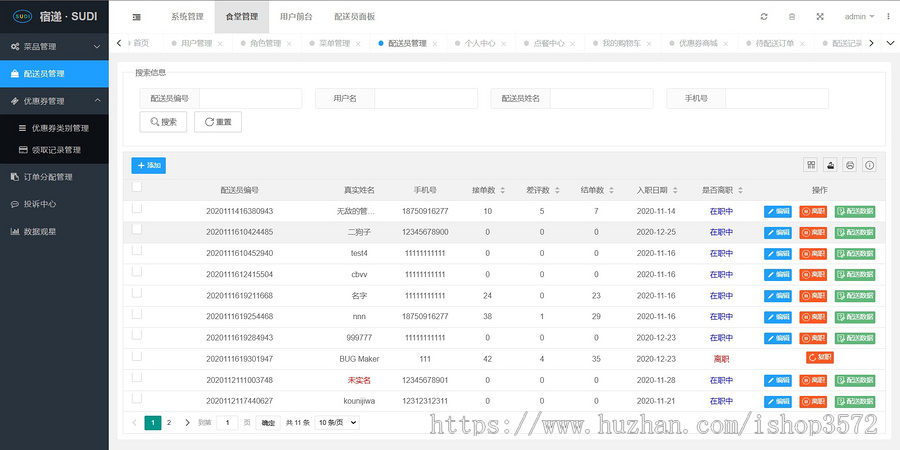Sort by 结单数 column arrows
This screenshot has width=900, height=450.
611,190
